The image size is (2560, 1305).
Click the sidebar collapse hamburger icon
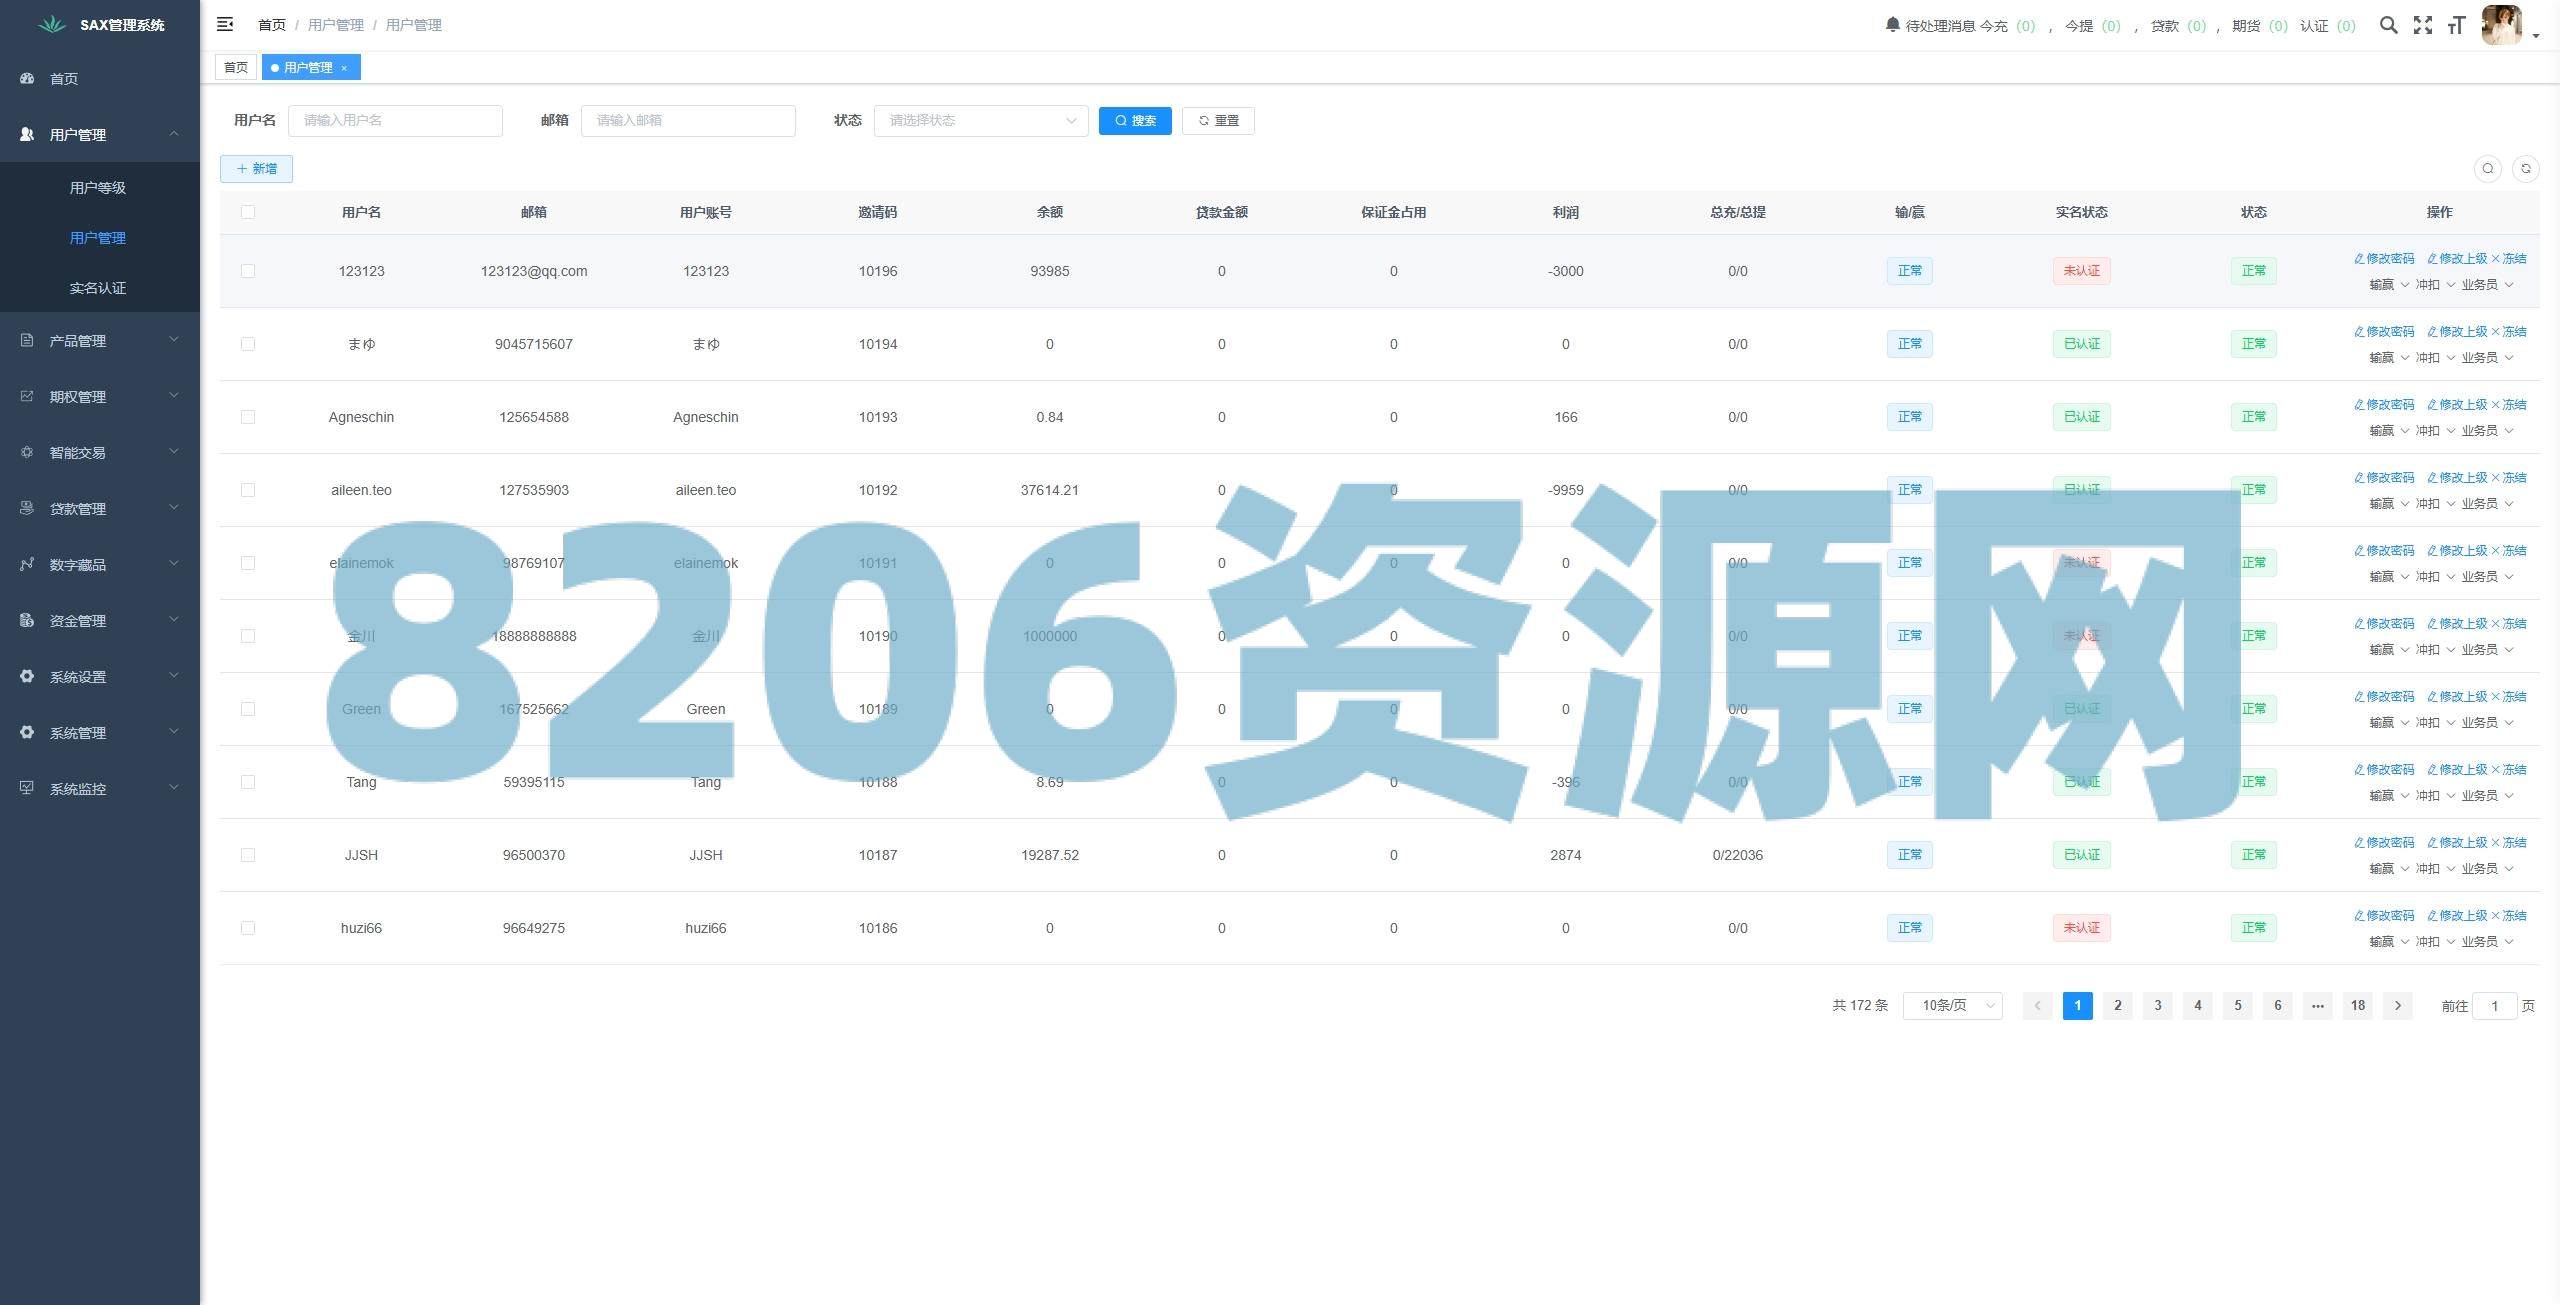225,24
